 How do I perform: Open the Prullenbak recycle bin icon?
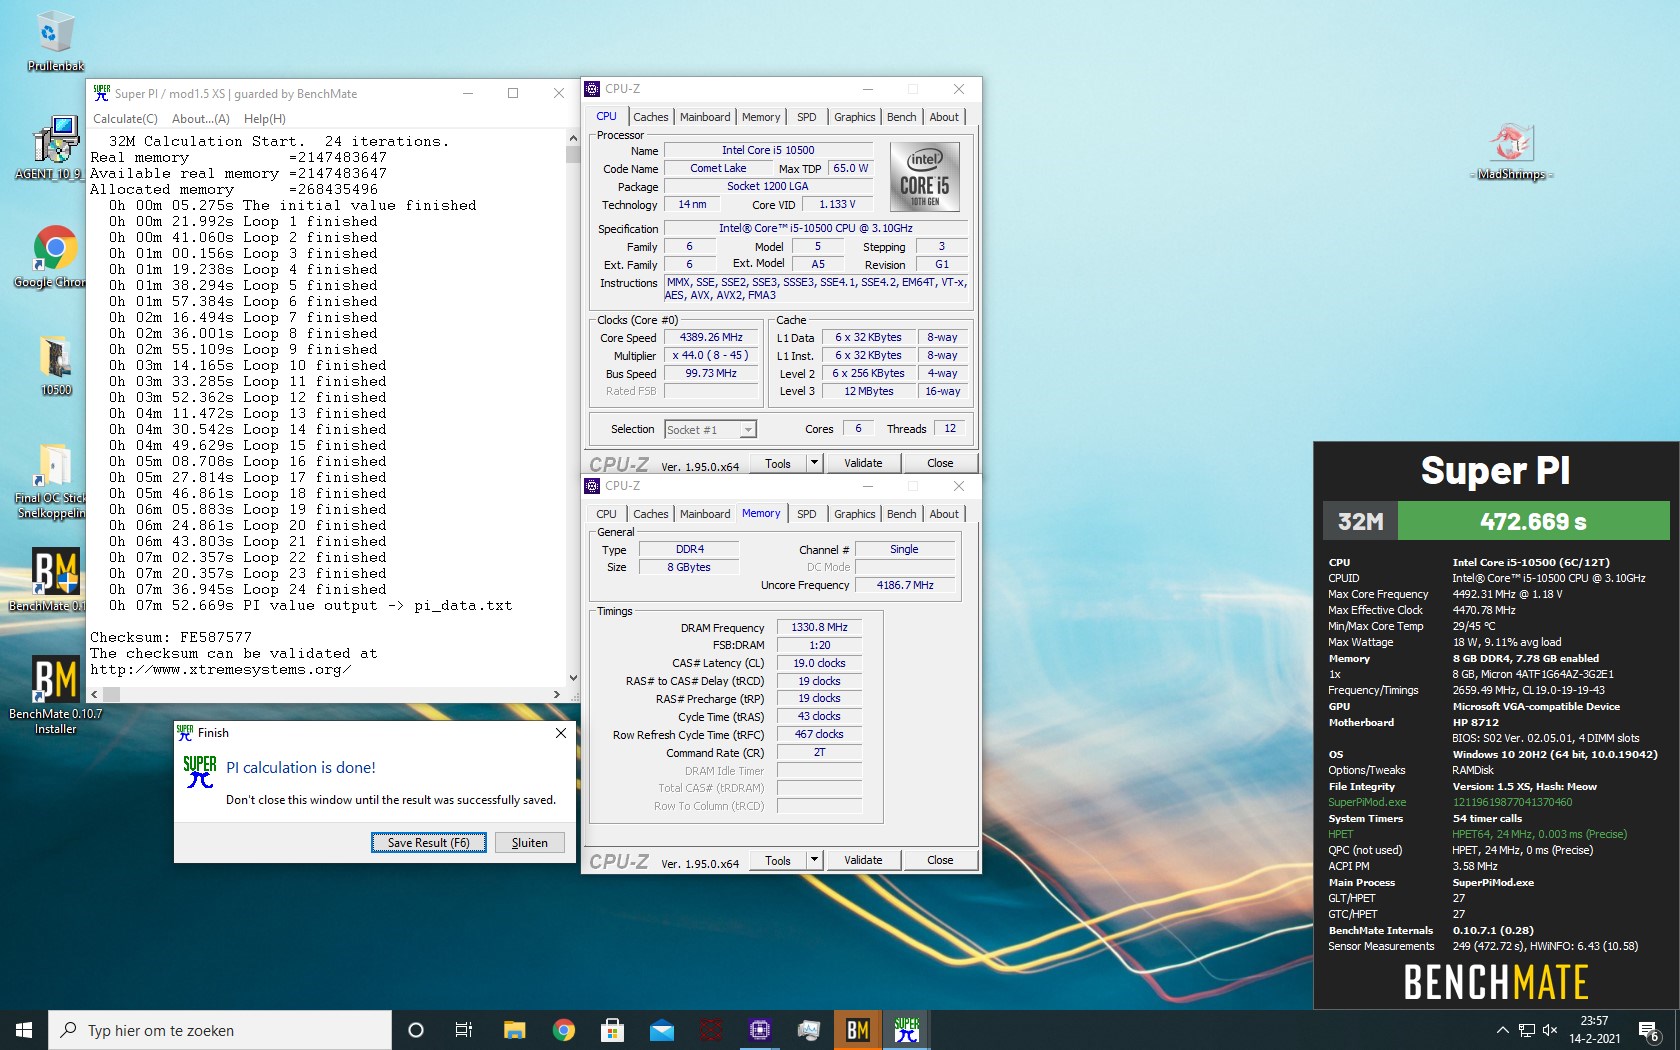pos(55,42)
